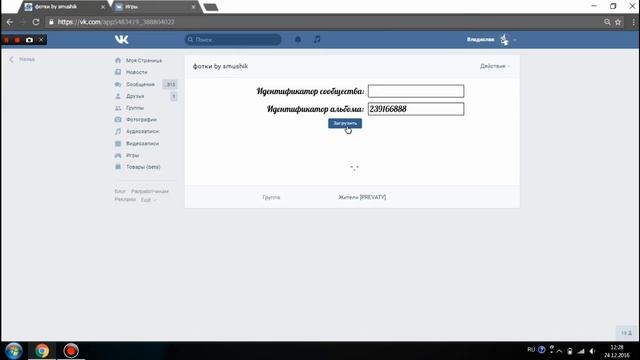Click the Разработчикам footer link

tap(149, 191)
